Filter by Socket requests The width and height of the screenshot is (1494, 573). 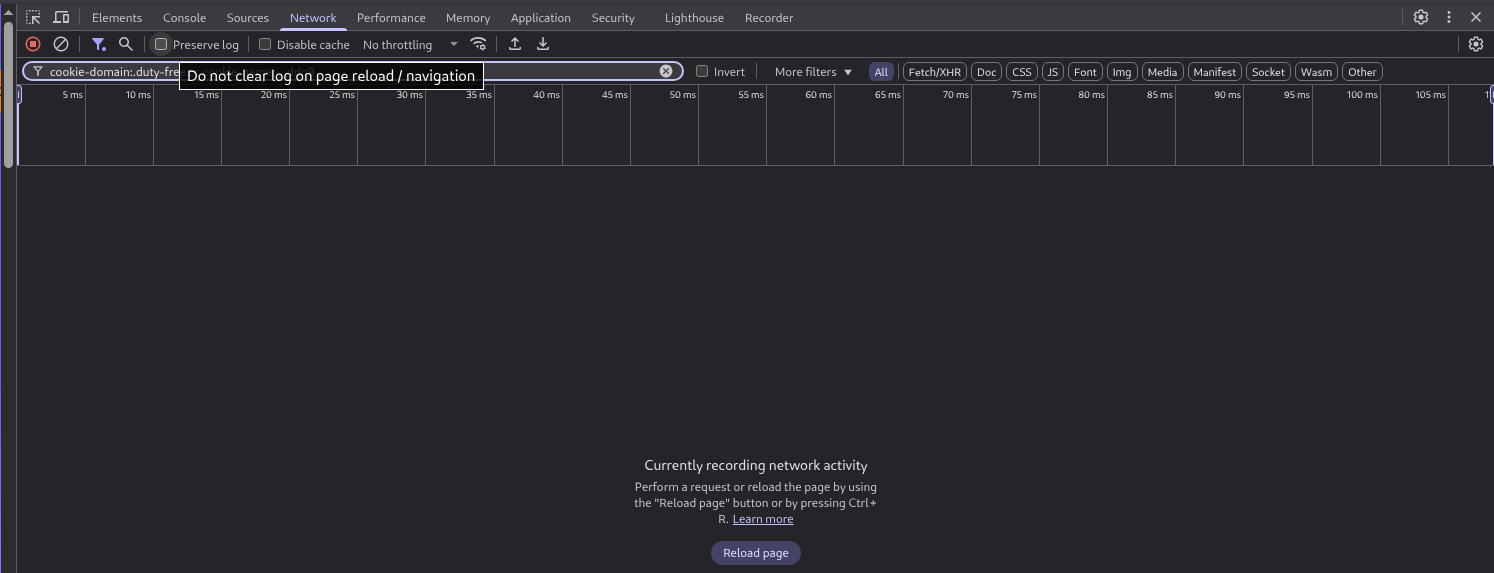coord(1269,72)
